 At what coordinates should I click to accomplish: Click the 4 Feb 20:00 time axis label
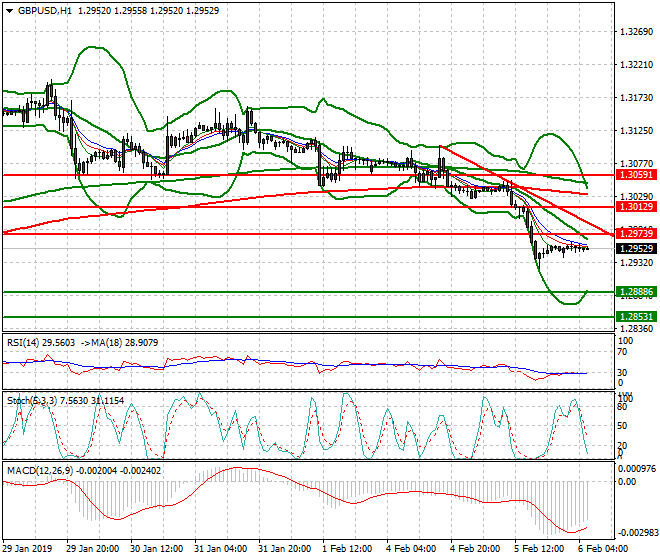(475, 549)
